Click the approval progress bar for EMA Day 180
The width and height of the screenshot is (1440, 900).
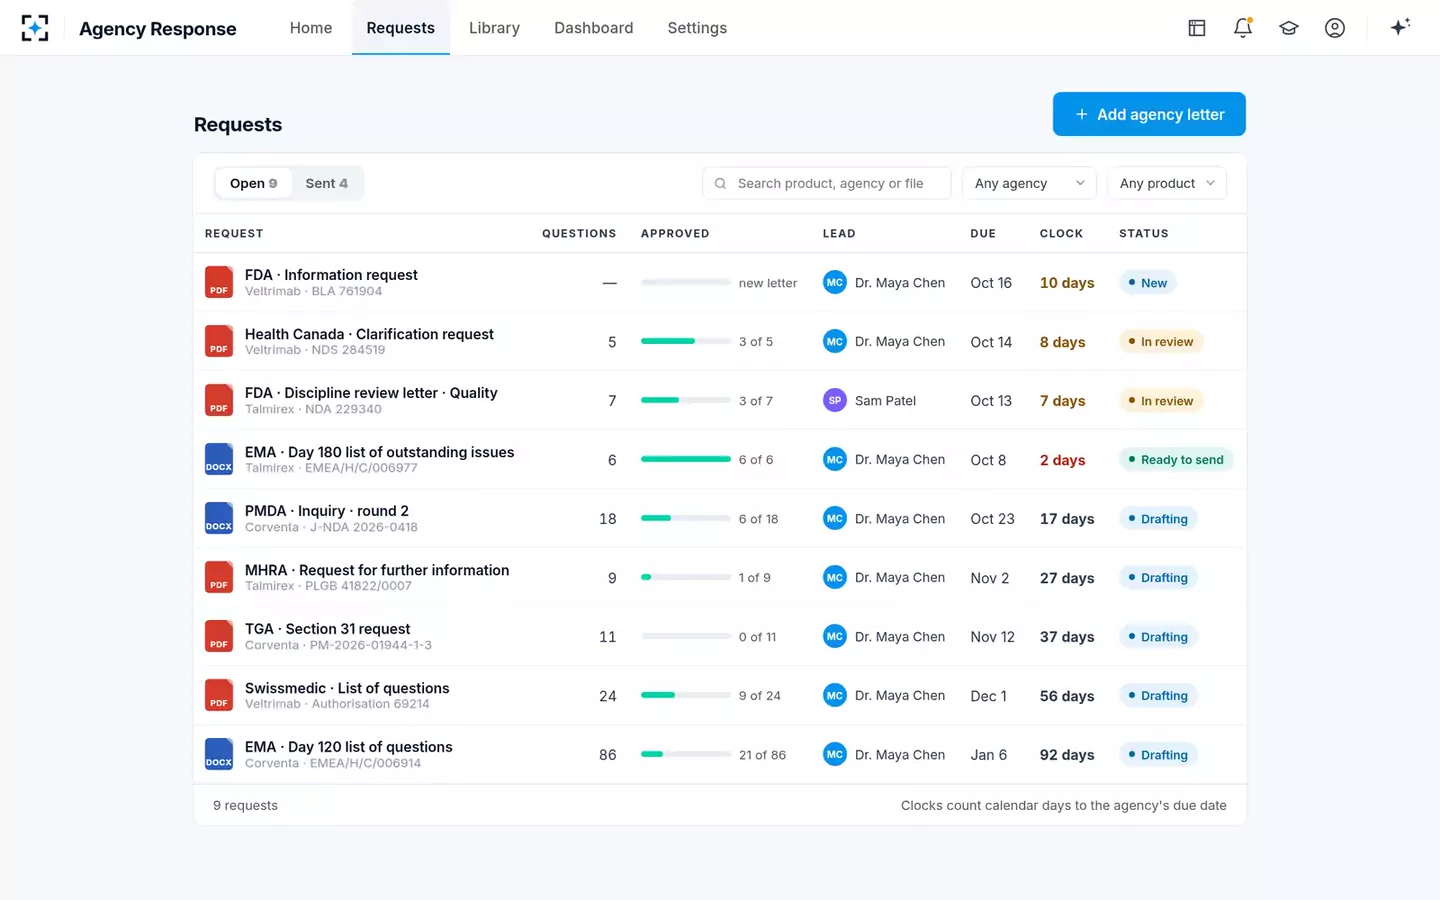click(686, 459)
